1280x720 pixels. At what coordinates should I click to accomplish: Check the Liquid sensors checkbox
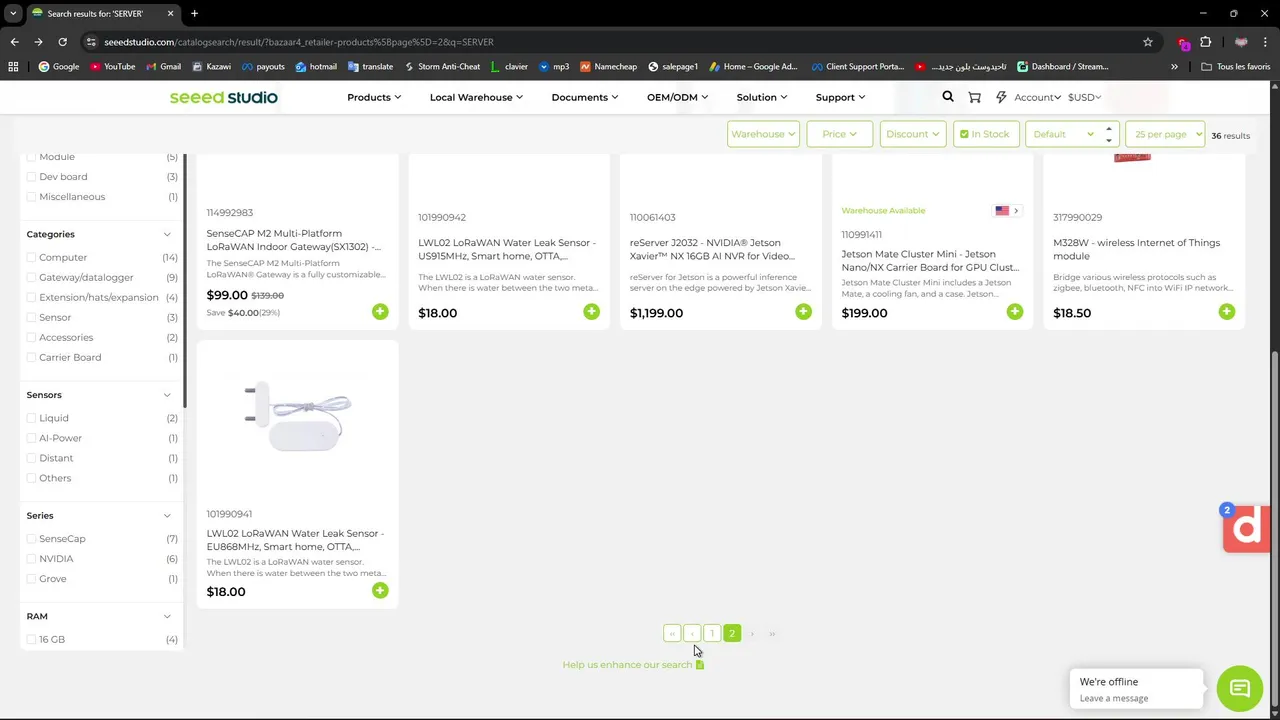point(31,418)
